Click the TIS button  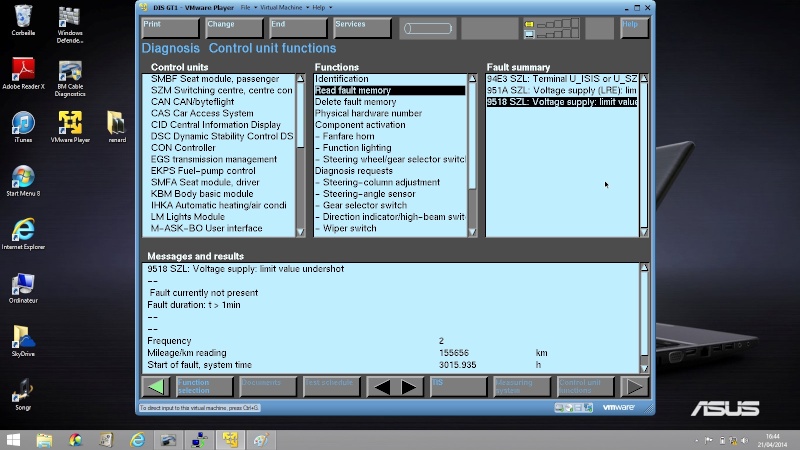pos(458,387)
